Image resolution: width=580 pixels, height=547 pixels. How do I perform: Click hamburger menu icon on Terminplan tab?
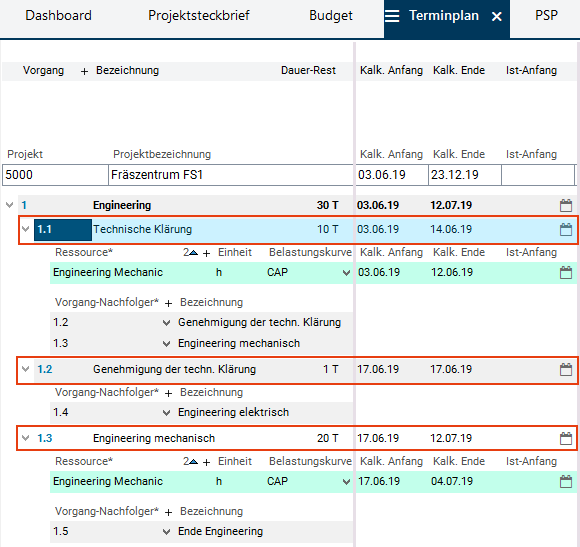click(392, 16)
